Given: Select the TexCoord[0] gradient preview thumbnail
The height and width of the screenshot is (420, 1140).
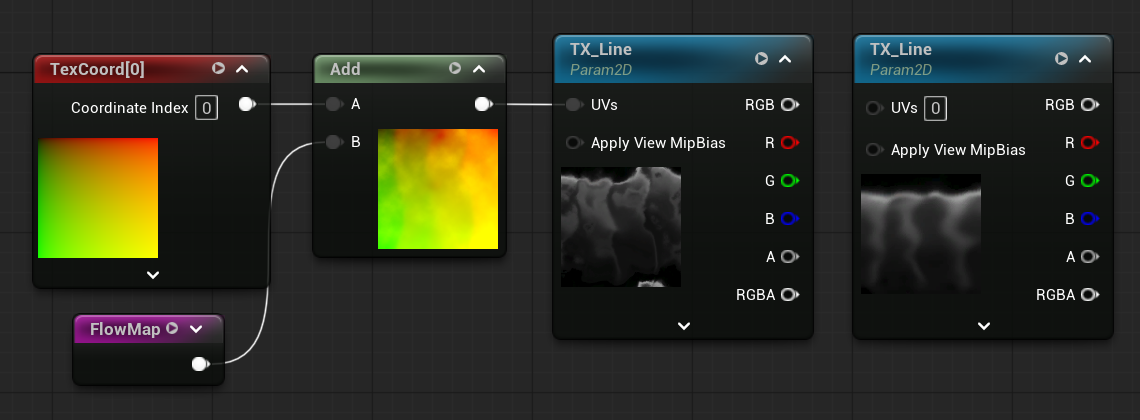Looking at the screenshot, I should coord(98,198).
